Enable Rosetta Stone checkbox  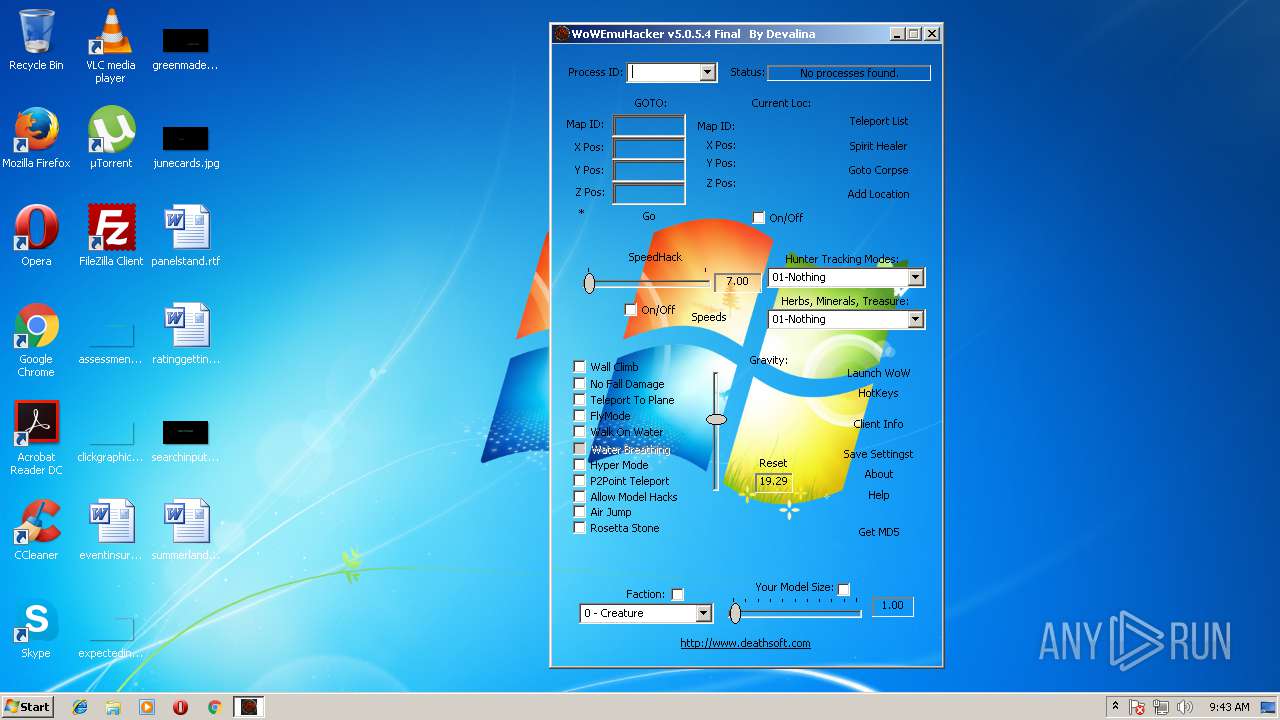(579, 527)
